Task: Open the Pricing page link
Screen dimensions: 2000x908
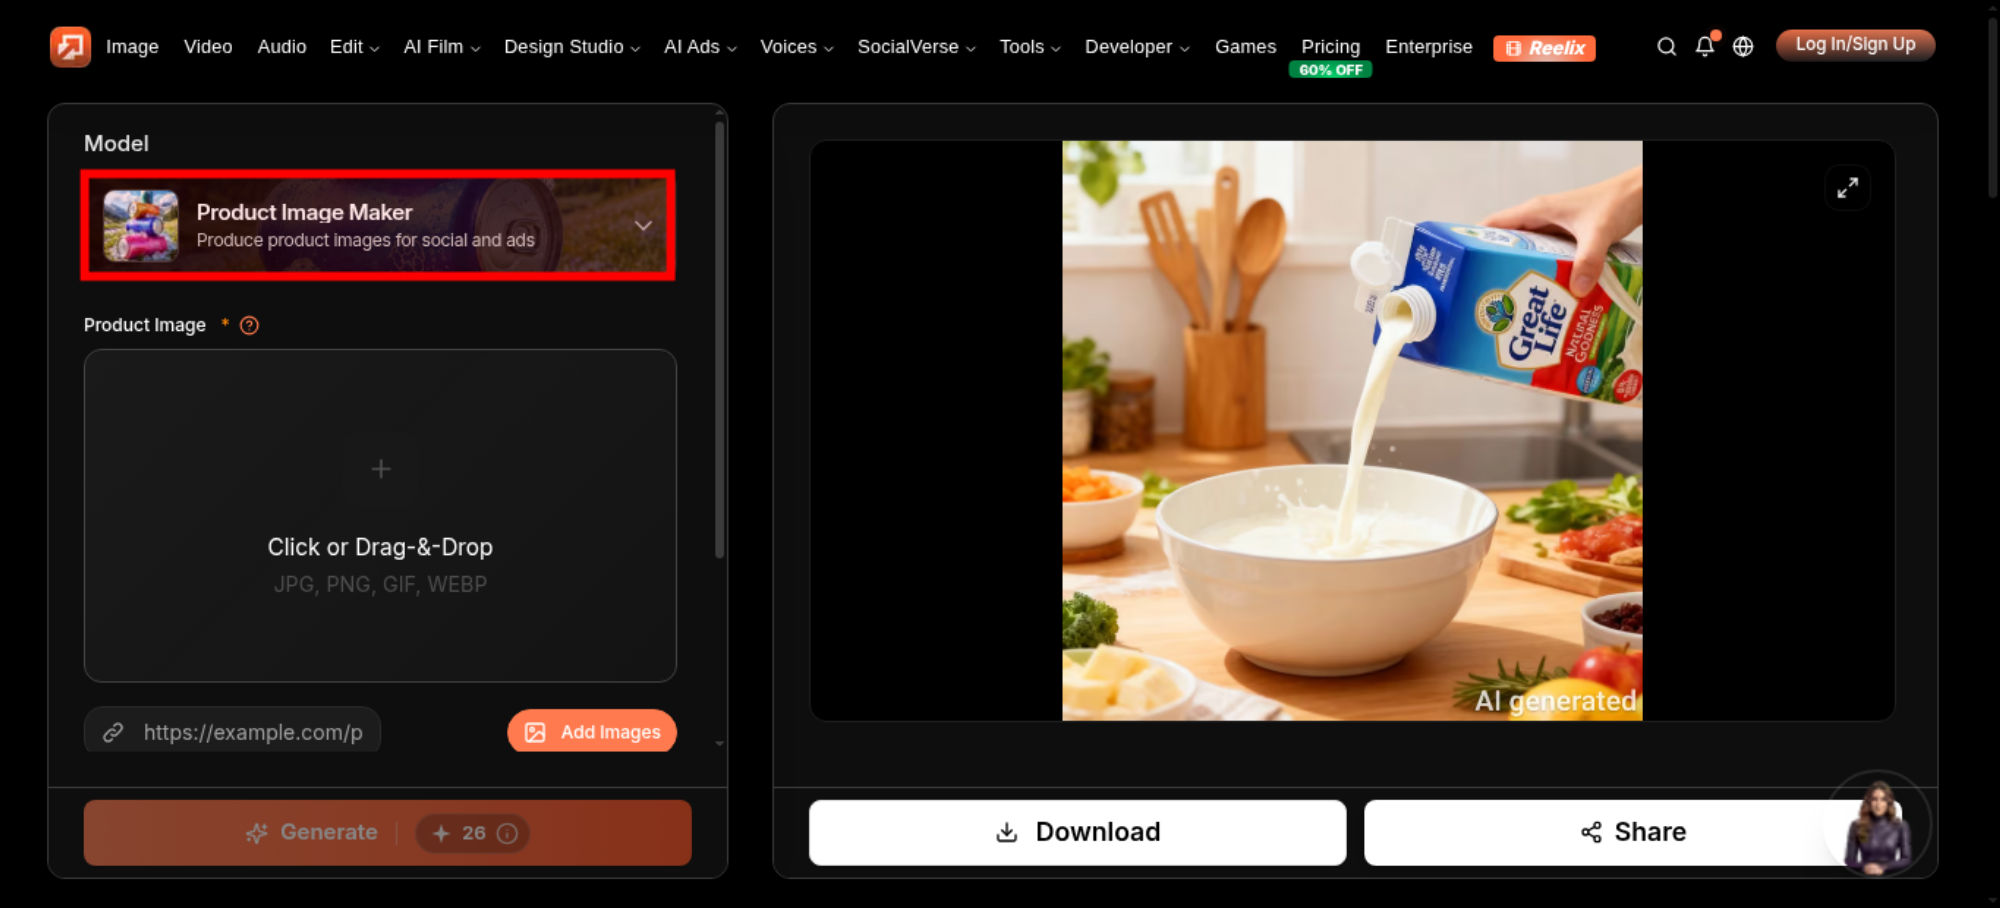Action: tap(1330, 47)
